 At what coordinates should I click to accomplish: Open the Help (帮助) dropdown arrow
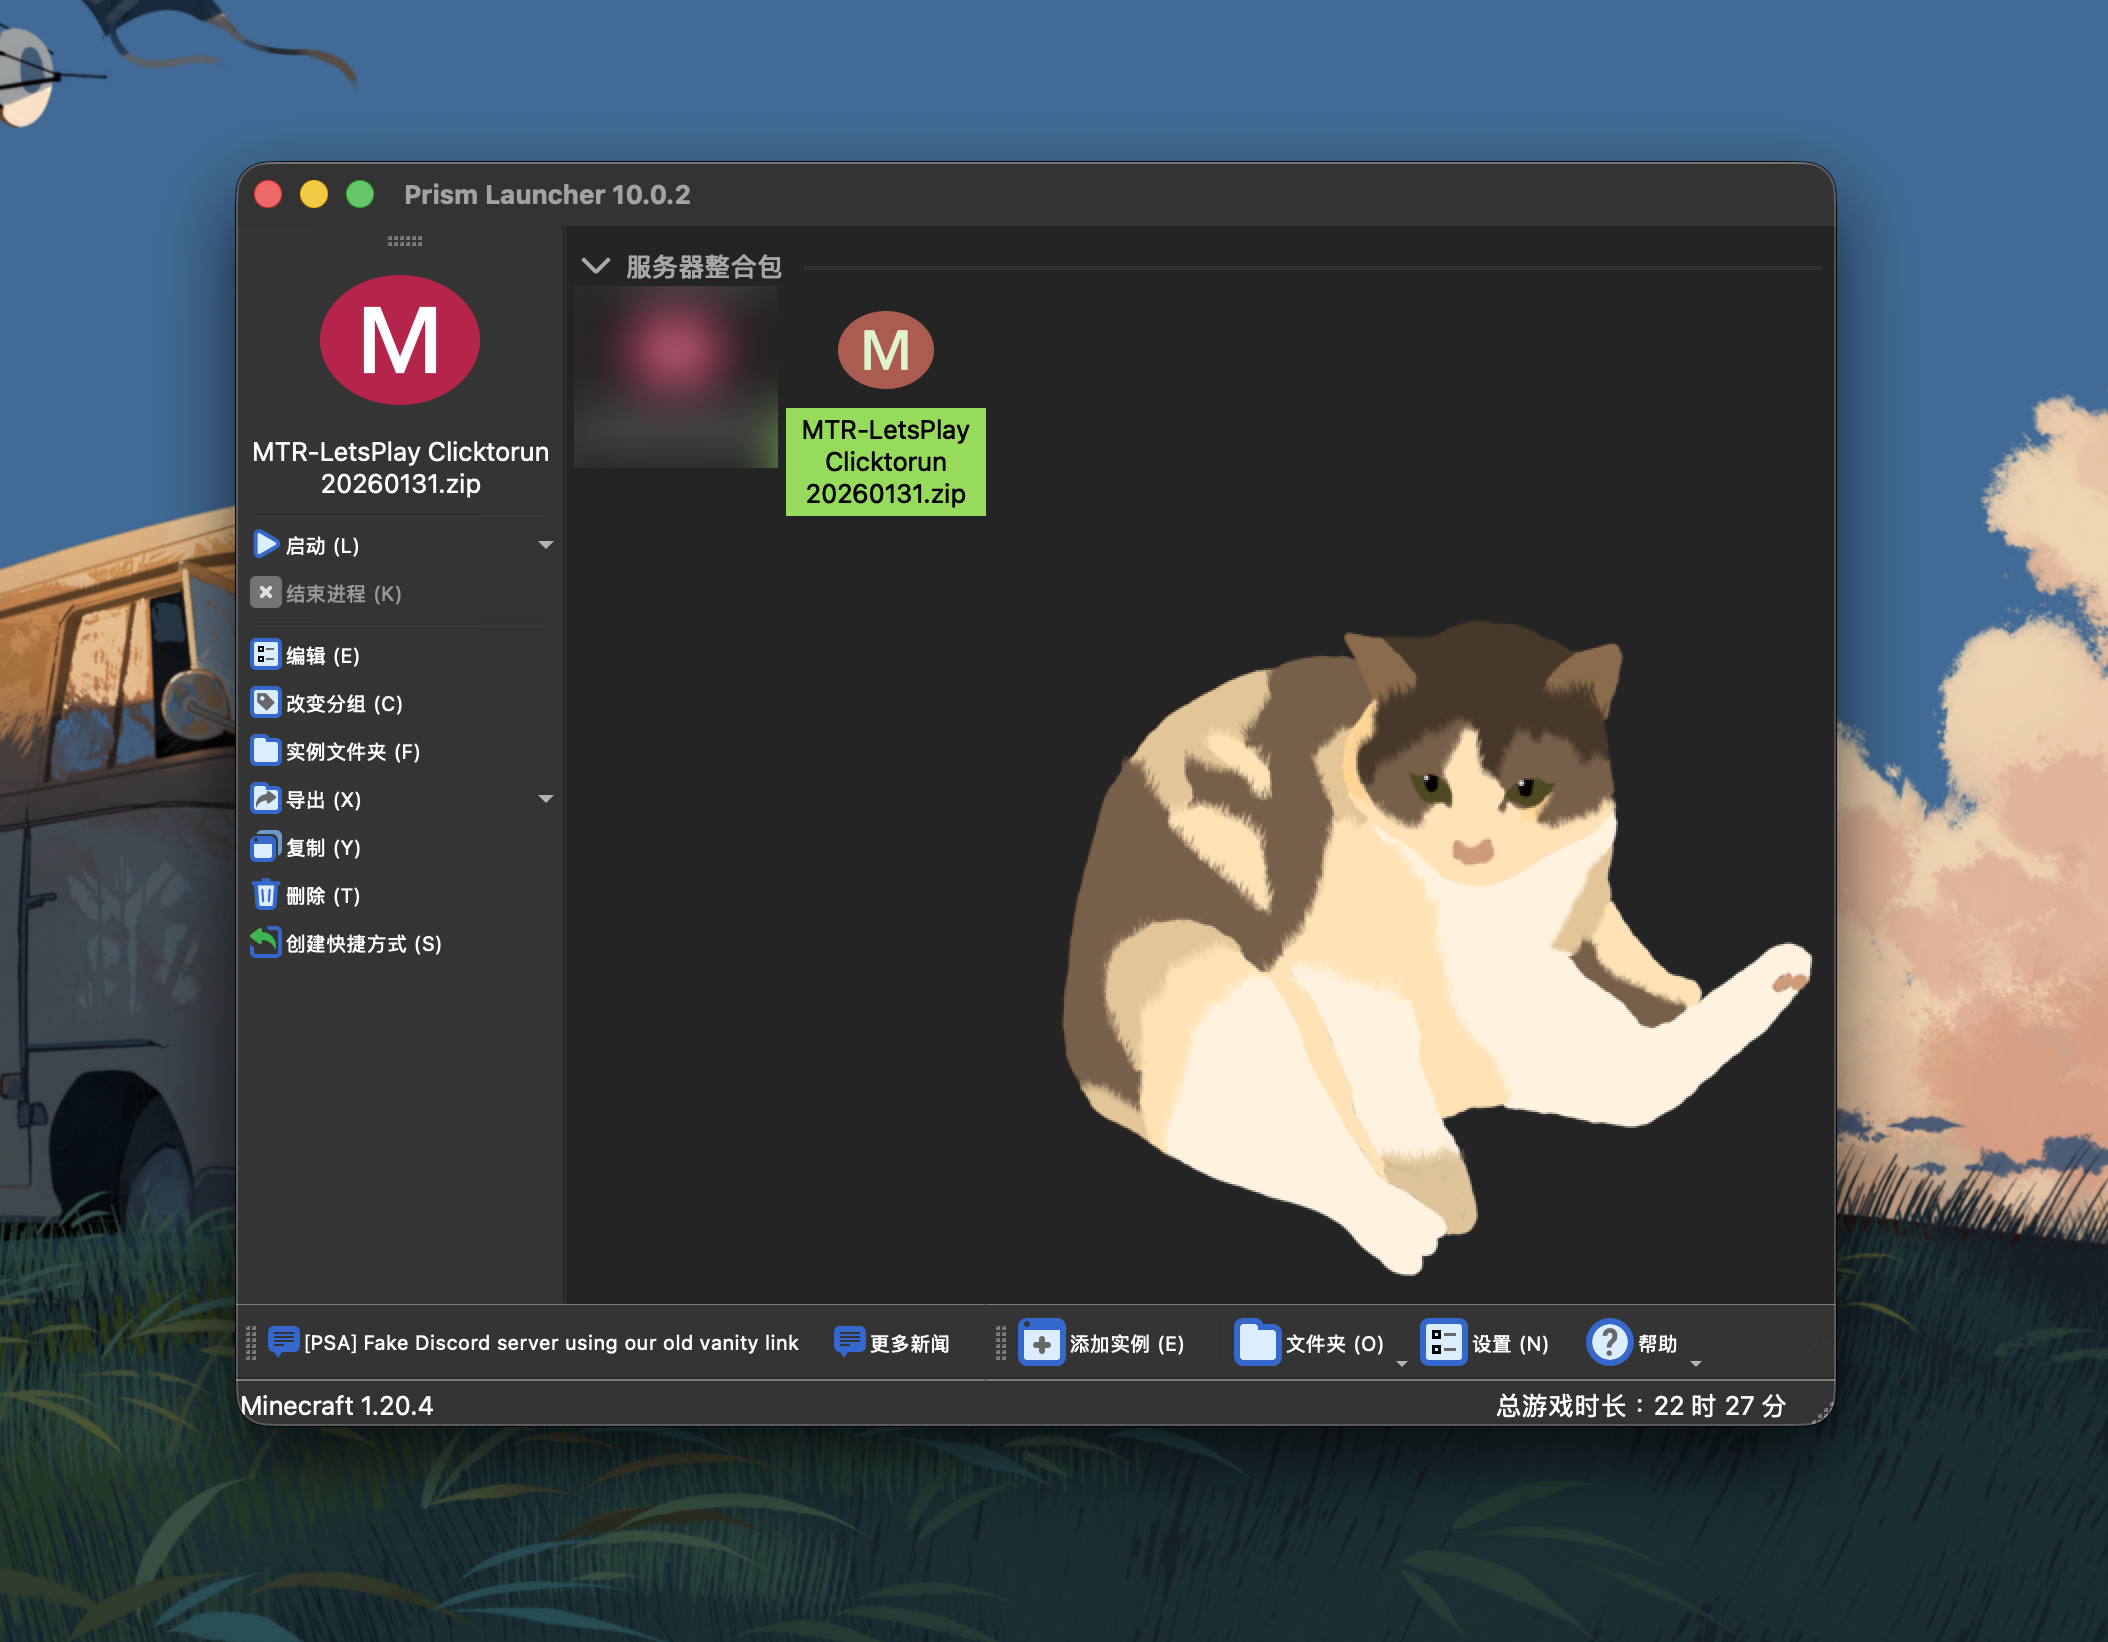1695,1363
